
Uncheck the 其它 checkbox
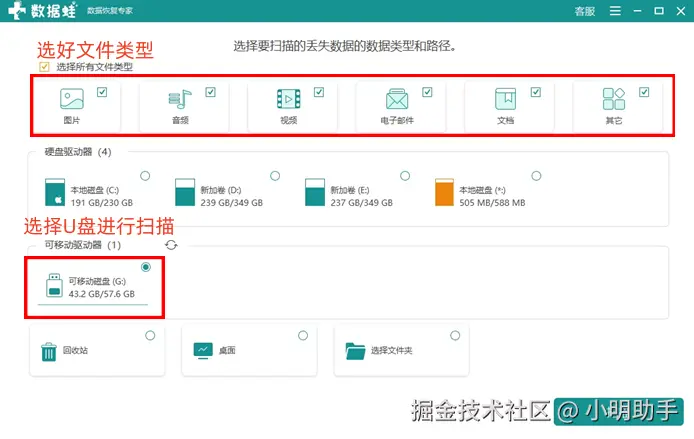coord(644,92)
